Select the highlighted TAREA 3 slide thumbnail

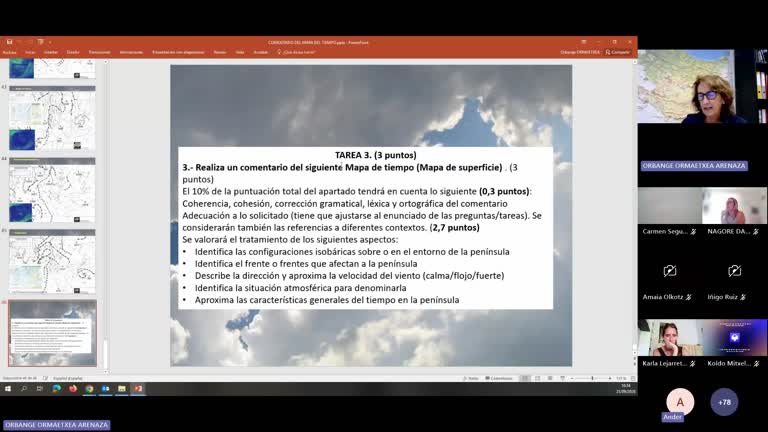tap(52, 334)
